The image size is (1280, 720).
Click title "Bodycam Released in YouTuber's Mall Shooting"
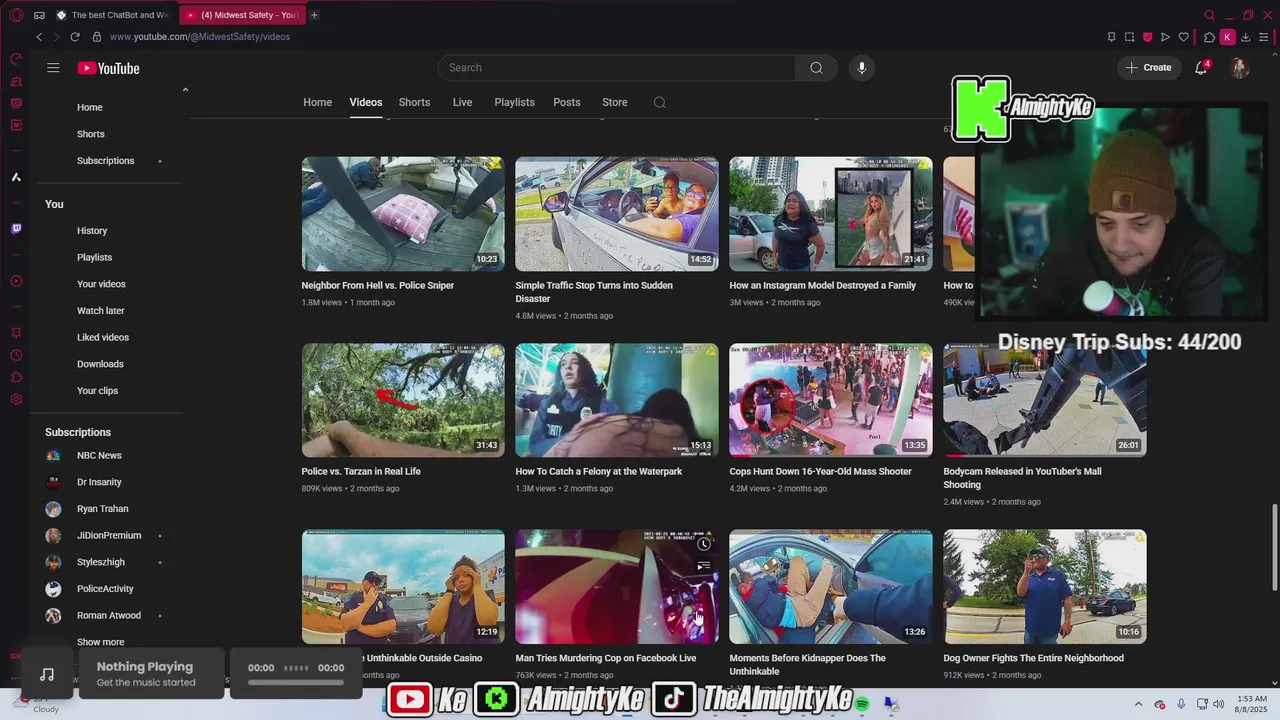tap(1022, 478)
